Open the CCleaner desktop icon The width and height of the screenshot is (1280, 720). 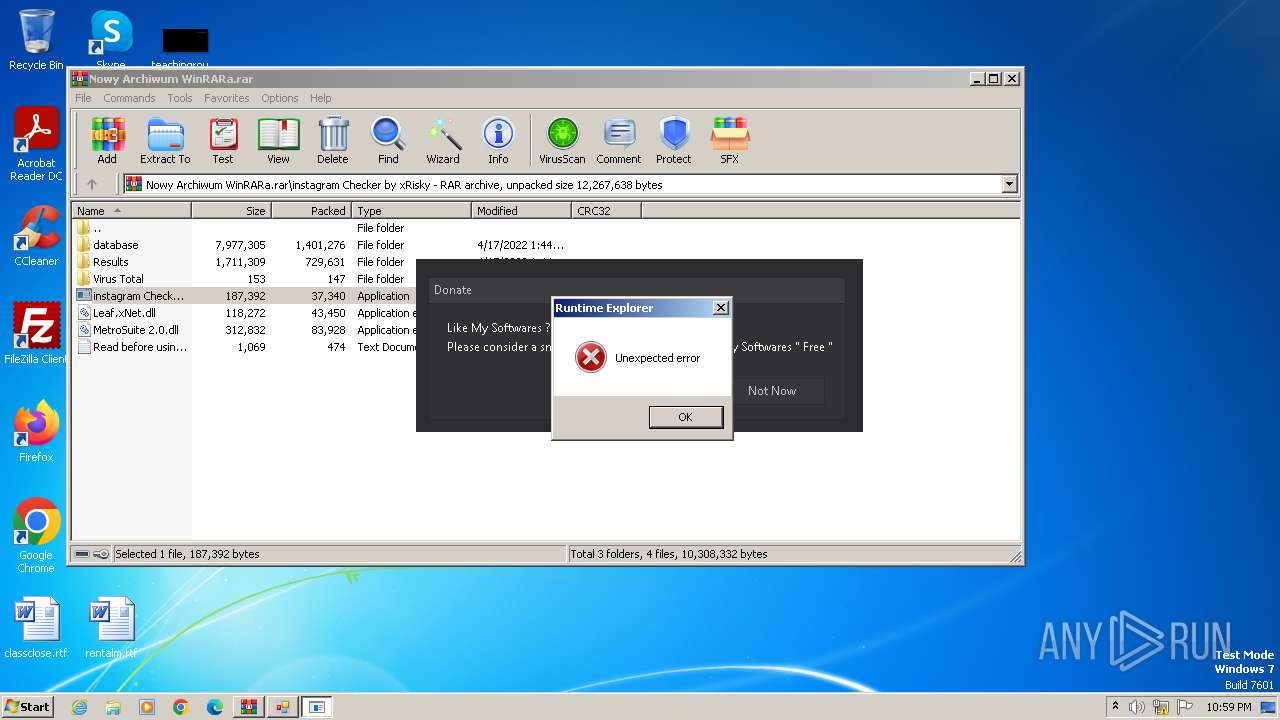(36, 236)
